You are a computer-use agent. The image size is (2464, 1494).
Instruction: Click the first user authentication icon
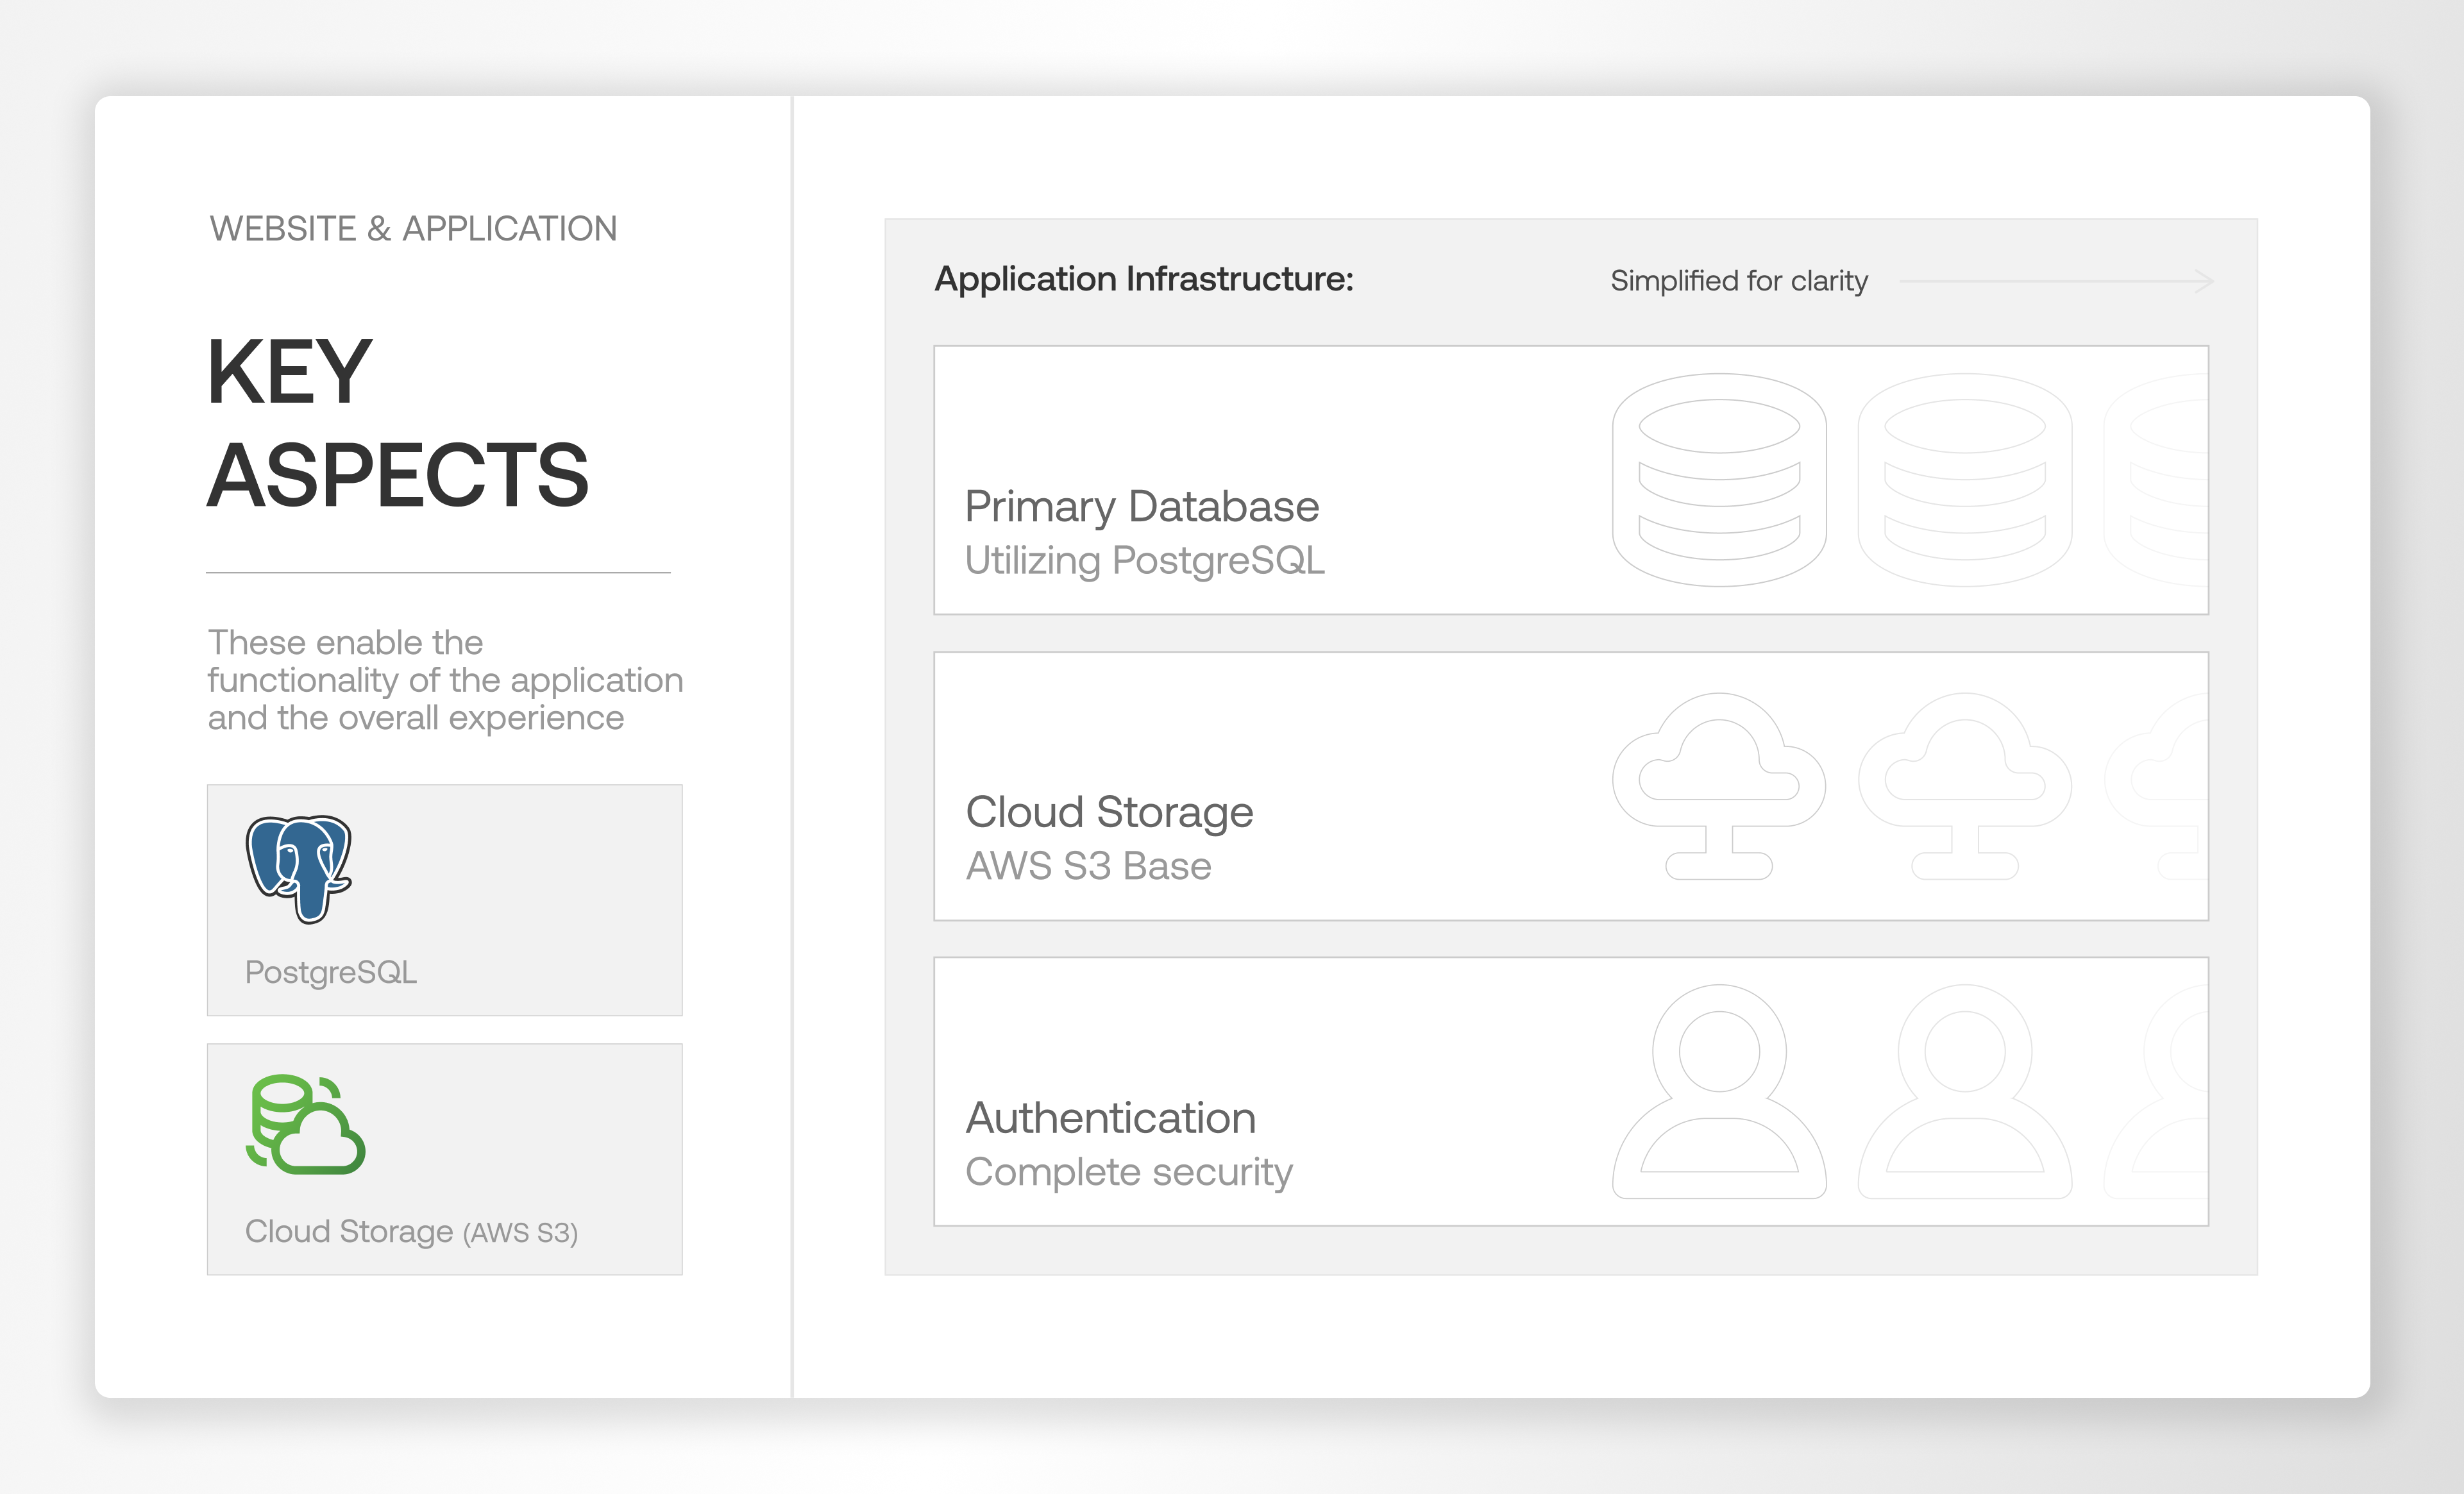click(1719, 1091)
